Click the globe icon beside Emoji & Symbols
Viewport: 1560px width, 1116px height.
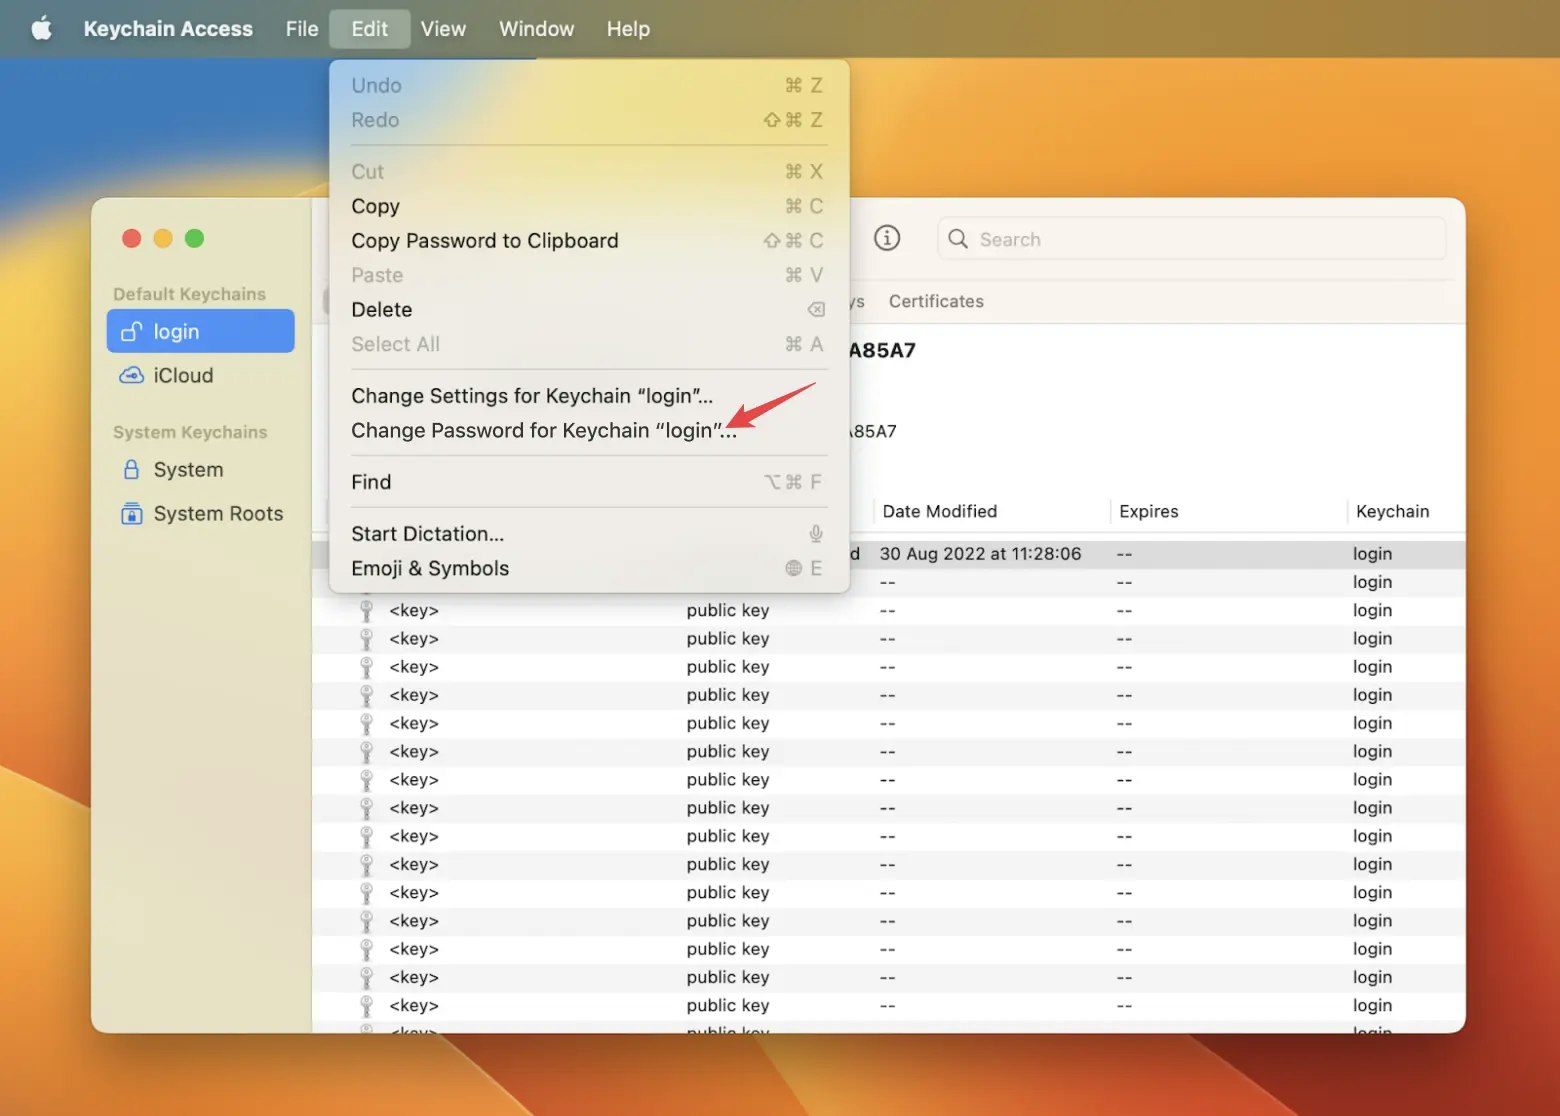coord(794,568)
